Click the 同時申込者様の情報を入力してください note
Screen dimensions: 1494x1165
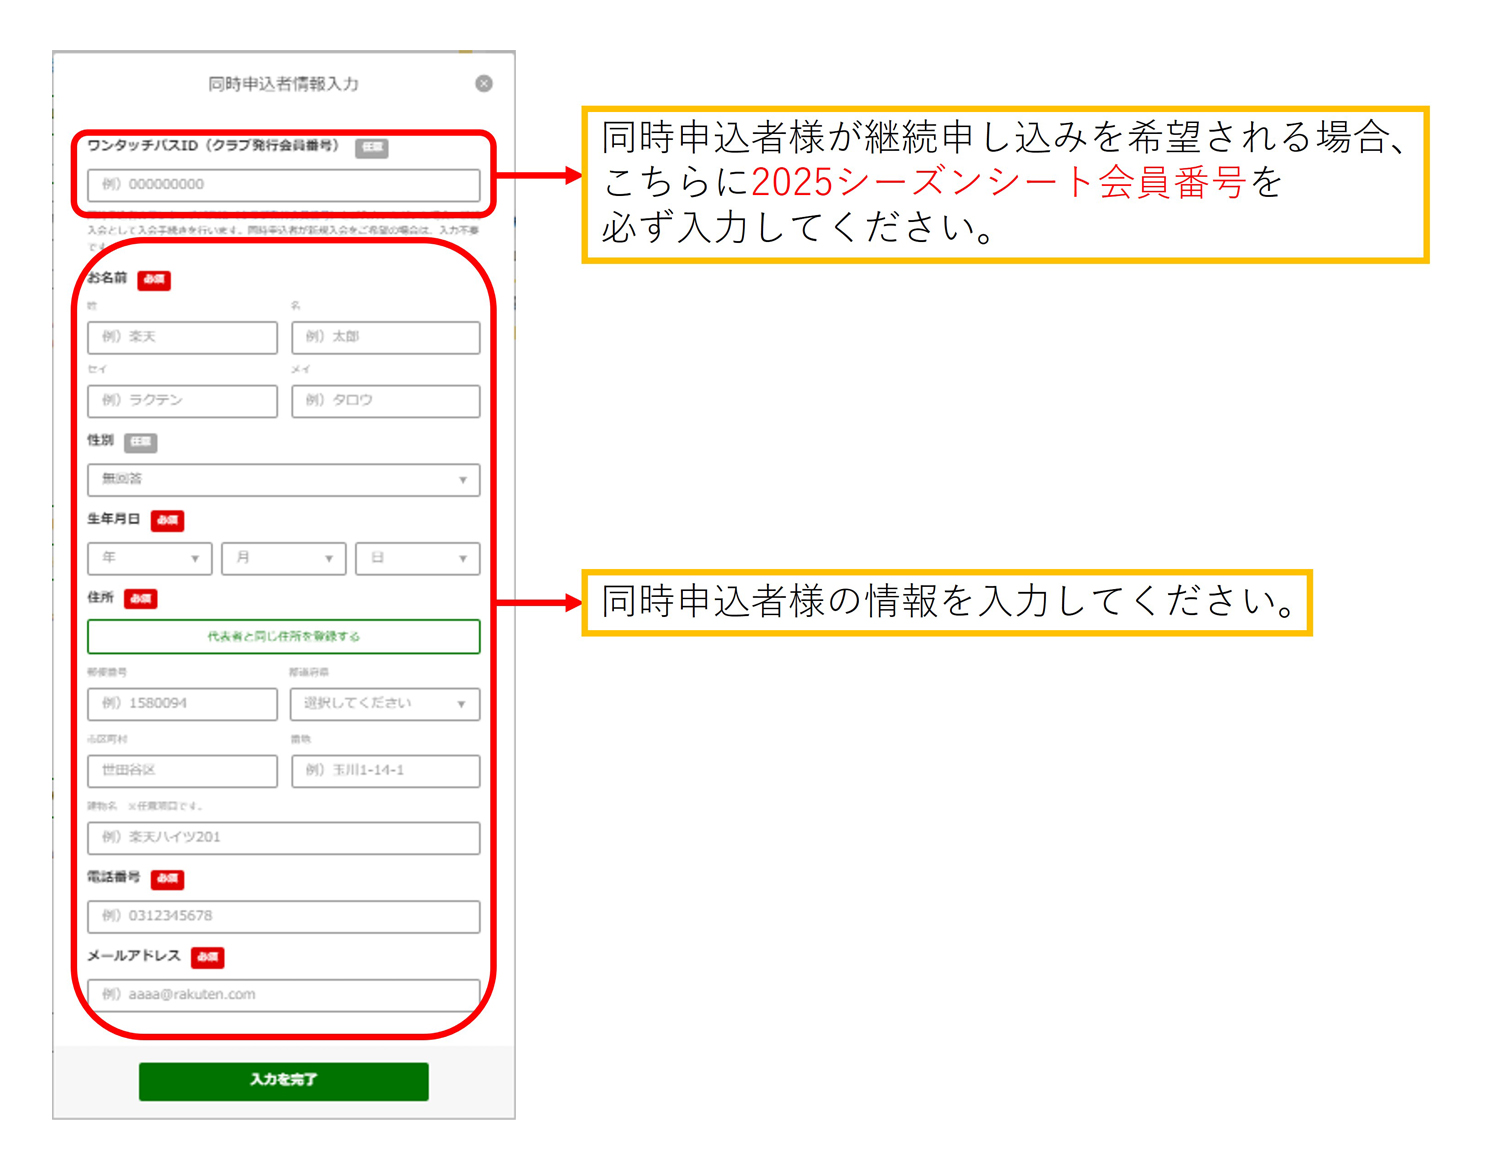click(x=948, y=602)
